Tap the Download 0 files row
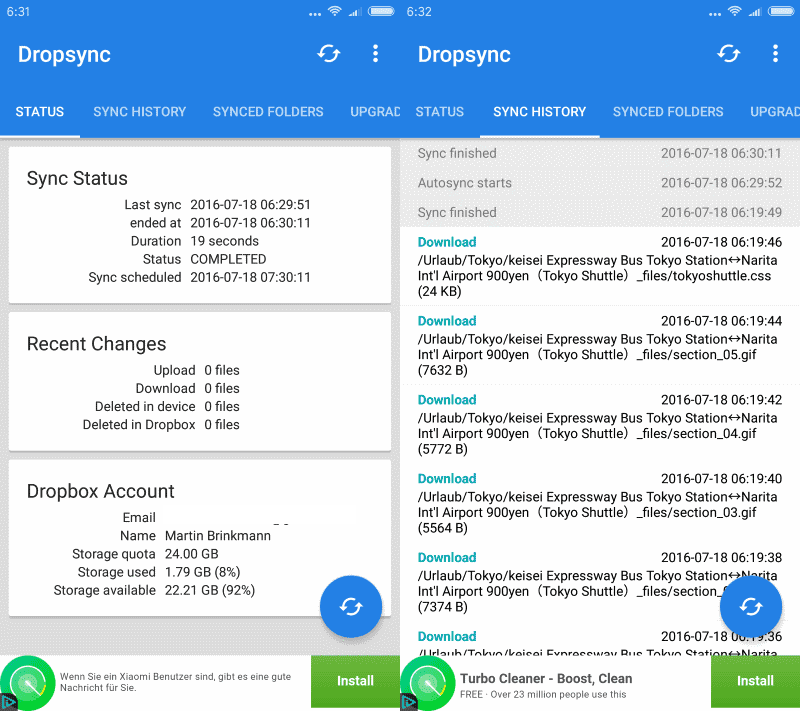The height and width of the screenshot is (711, 800). pos(187,389)
